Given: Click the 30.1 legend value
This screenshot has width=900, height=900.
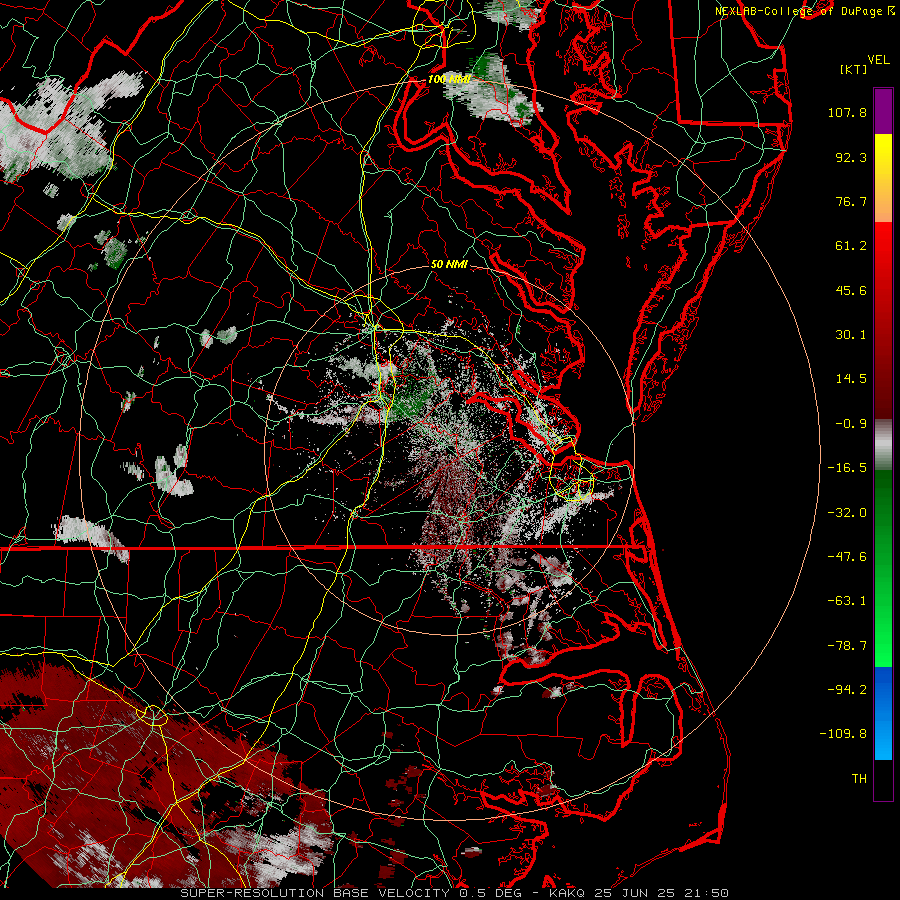Looking at the screenshot, I should pos(851,335).
